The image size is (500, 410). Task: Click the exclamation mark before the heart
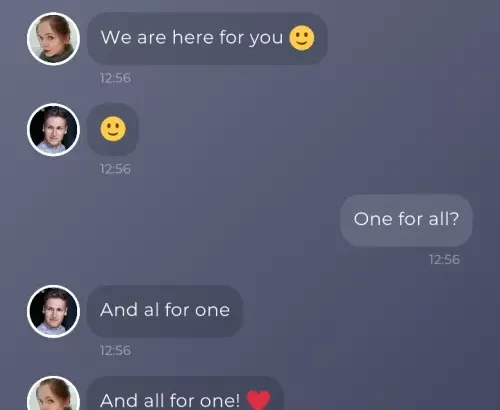(x=237, y=400)
